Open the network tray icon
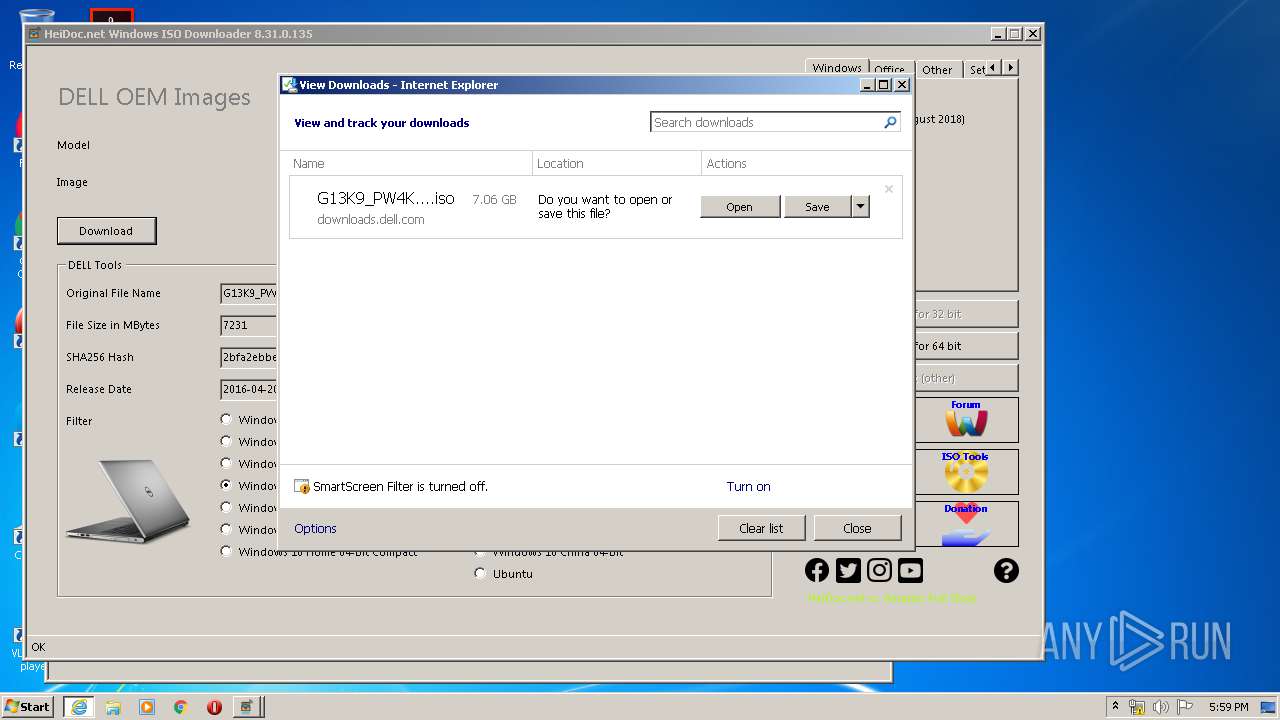This screenshot has height=720, width=1280. (1137, 707)
